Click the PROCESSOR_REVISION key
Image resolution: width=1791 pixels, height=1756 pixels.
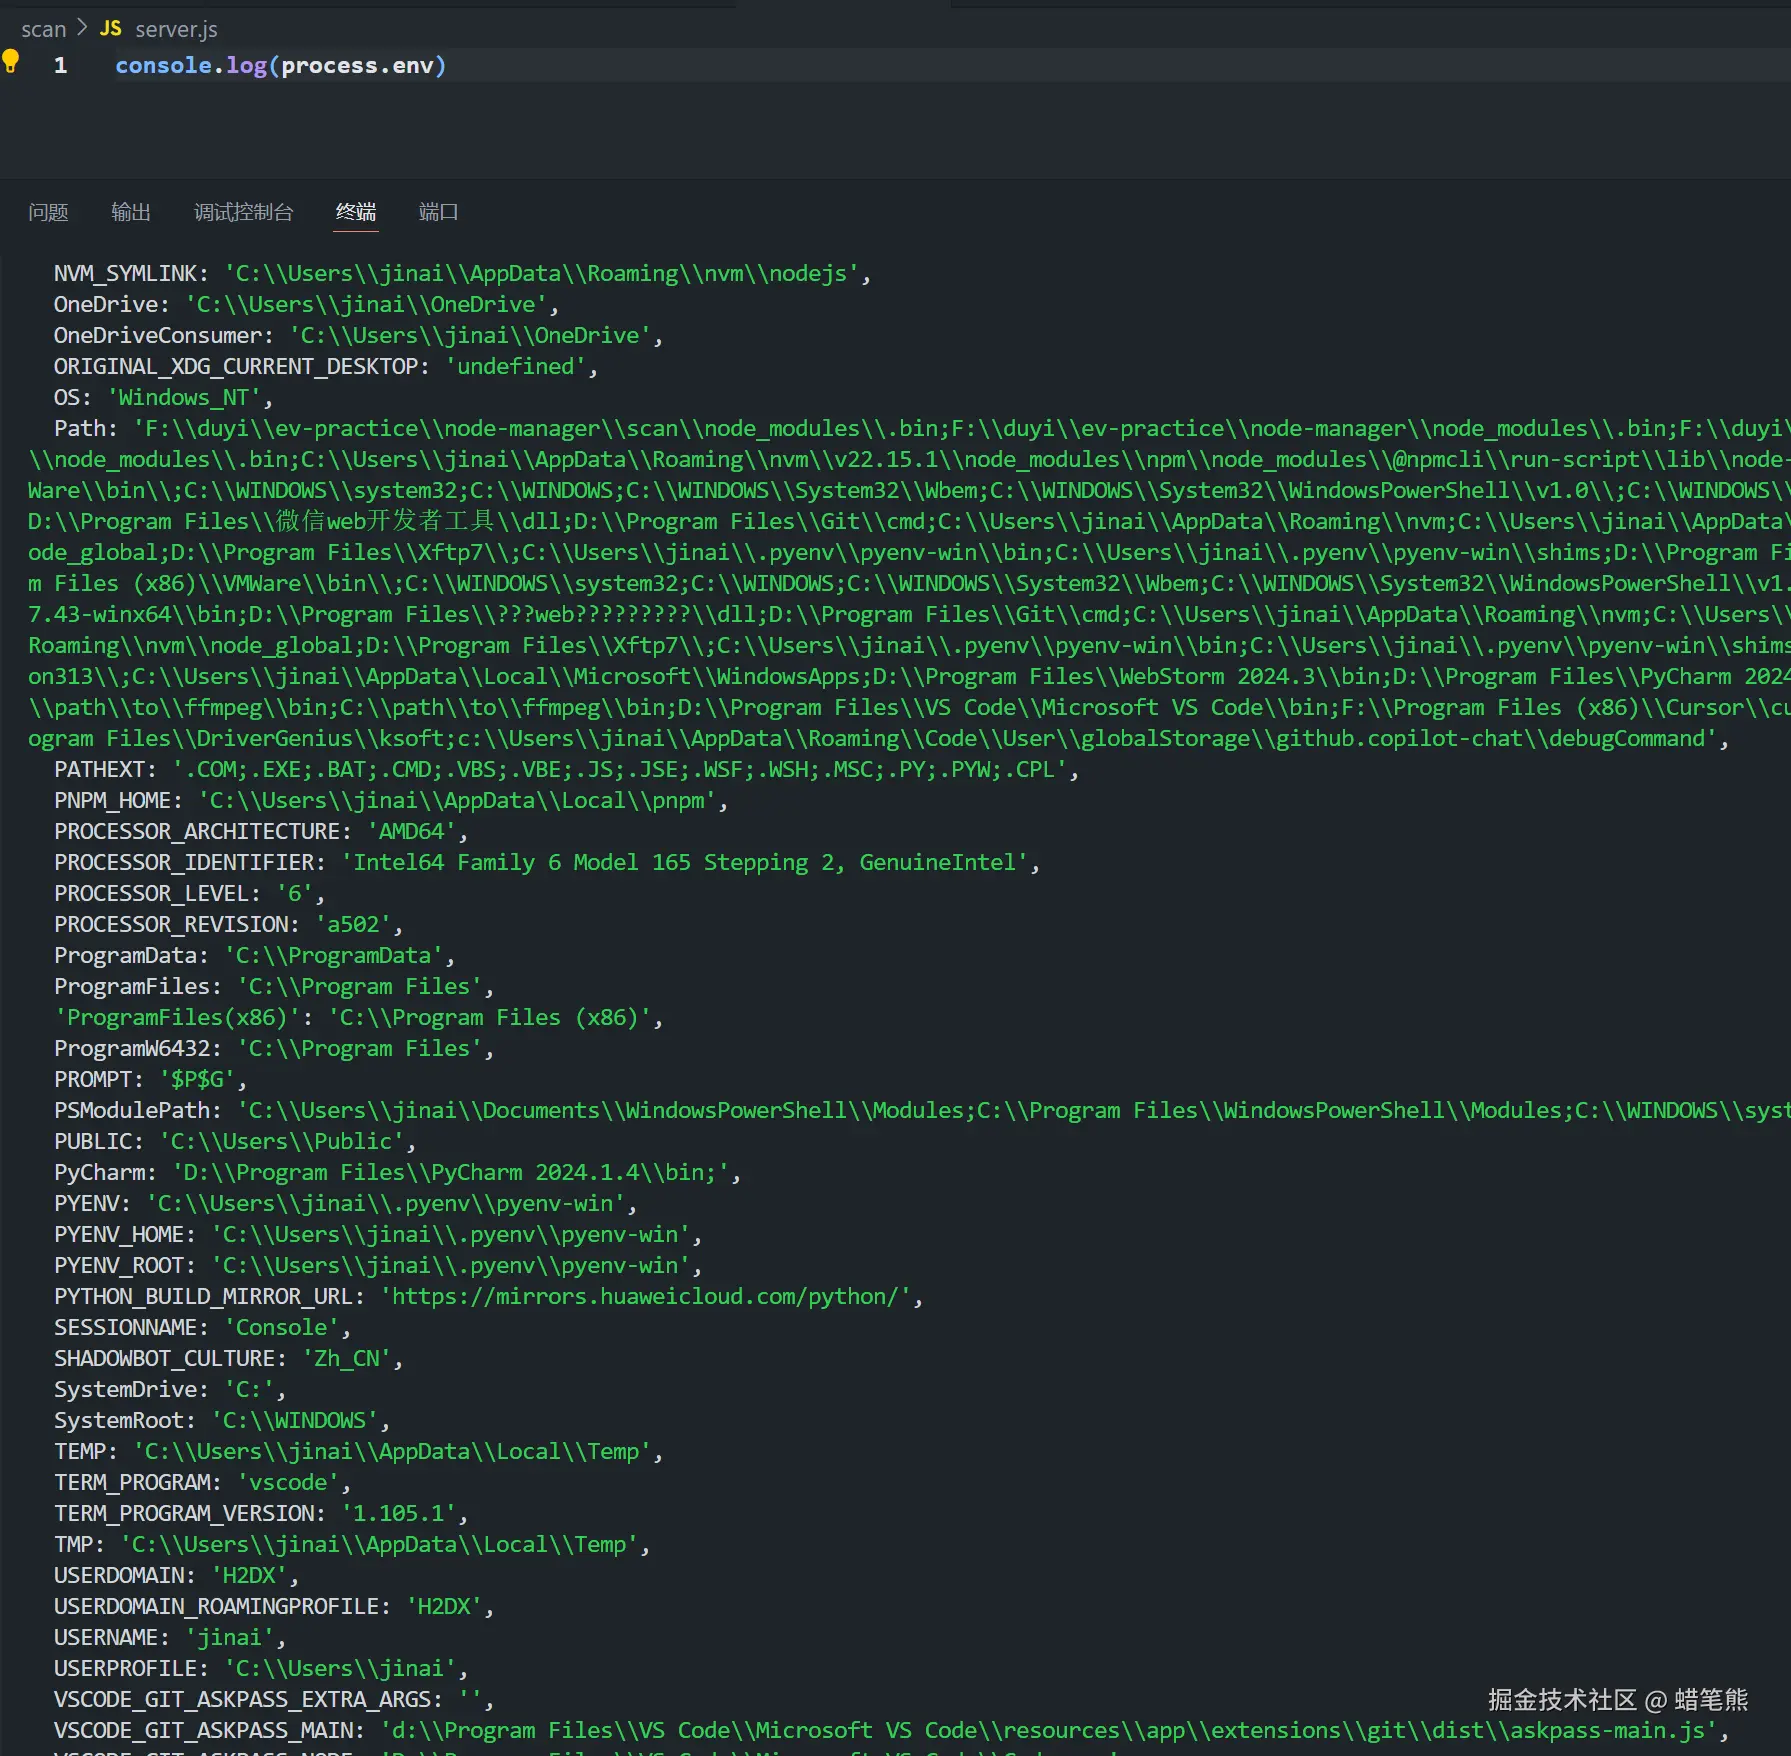coord(170,924)
